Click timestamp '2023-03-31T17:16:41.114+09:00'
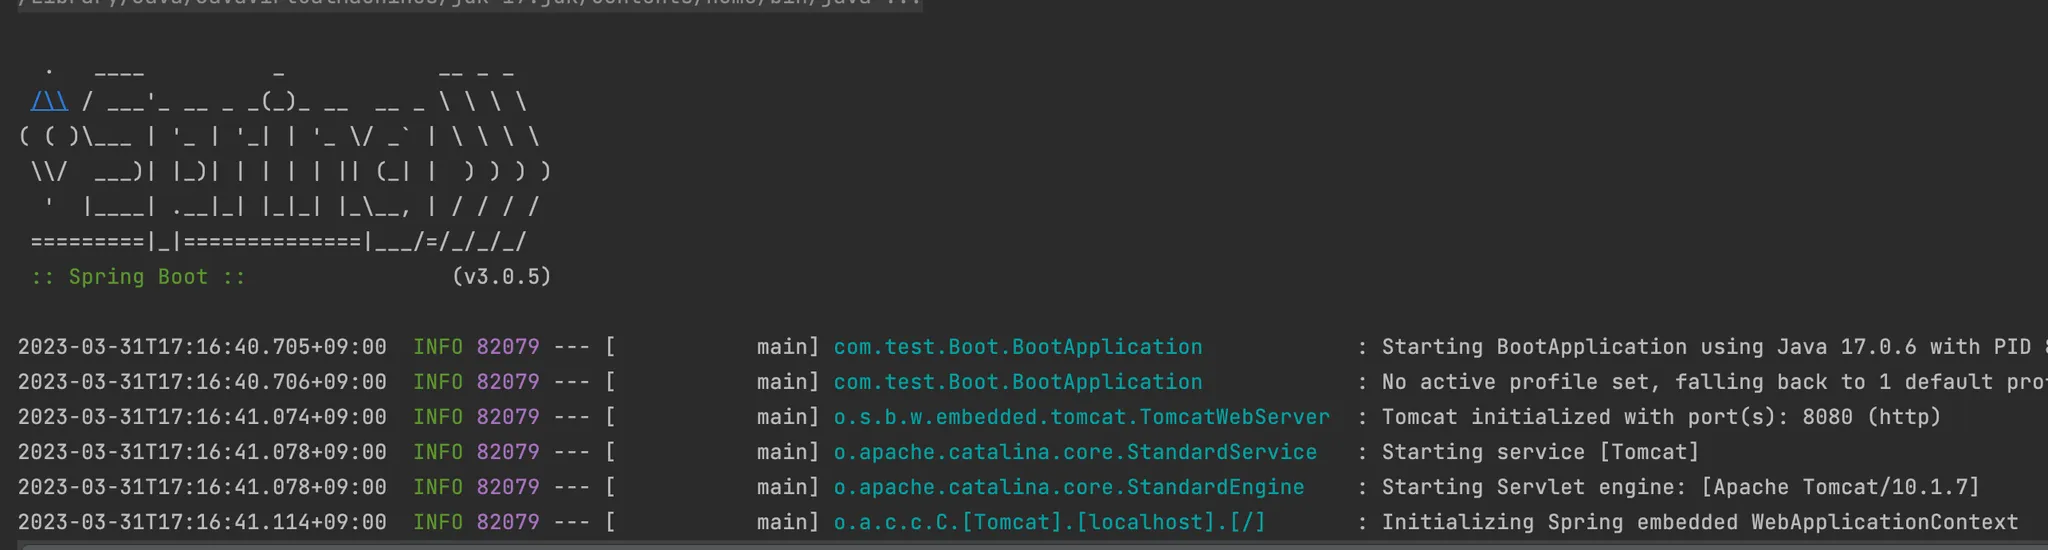The image size is (2048, 550). pos(202,522)
